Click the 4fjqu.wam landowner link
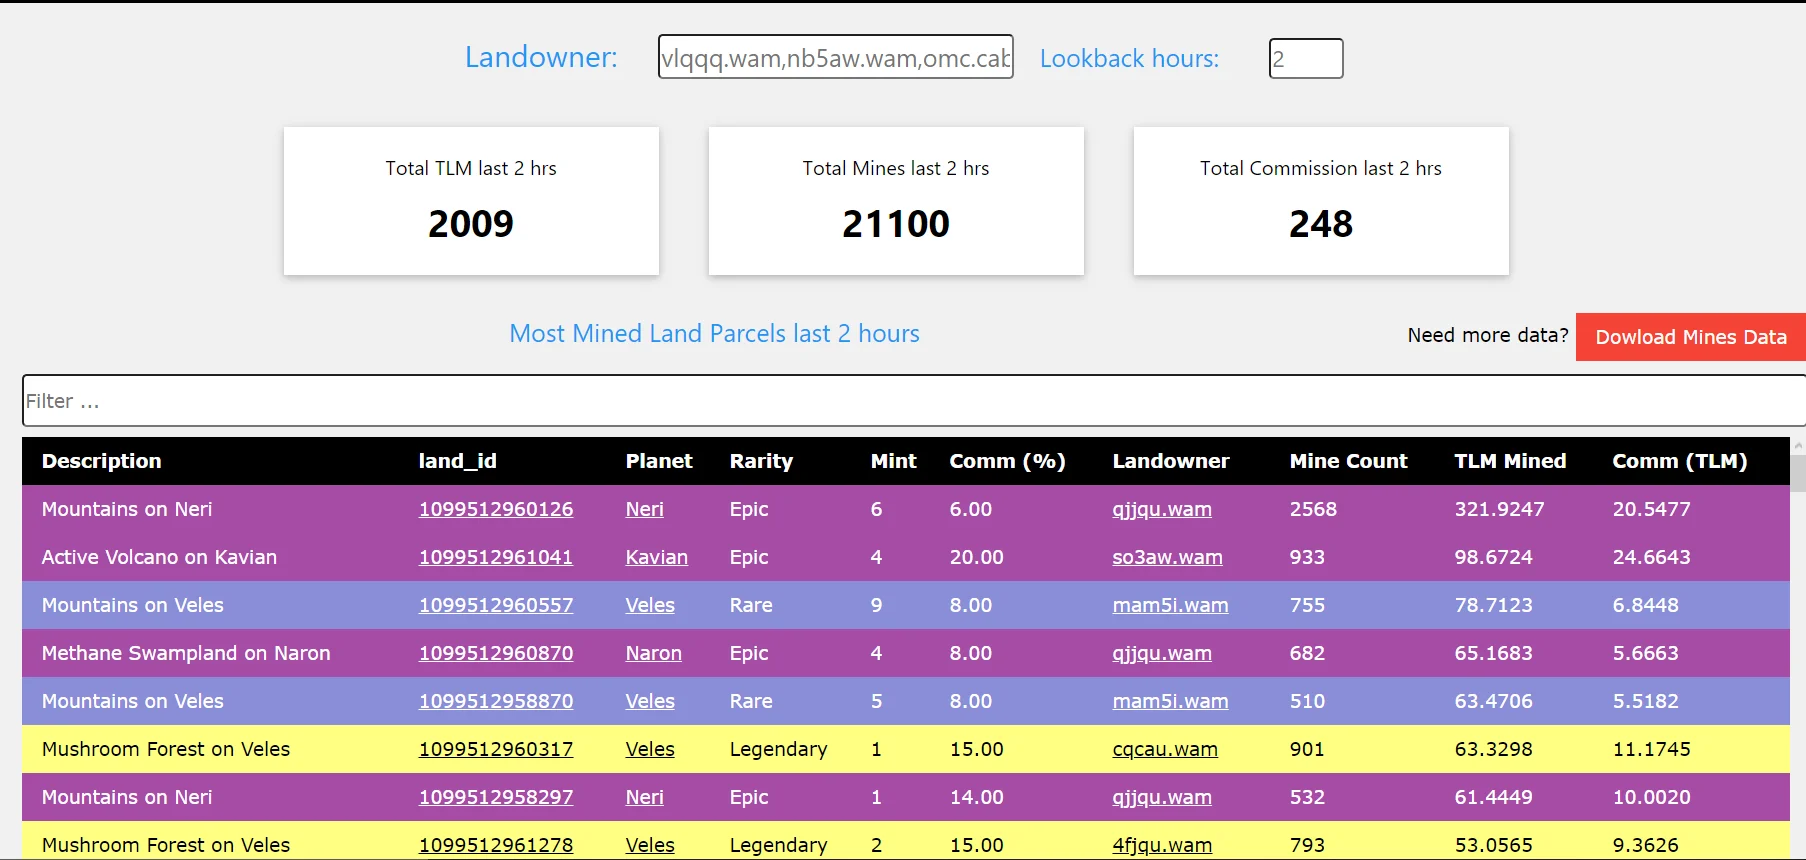 1162,845
